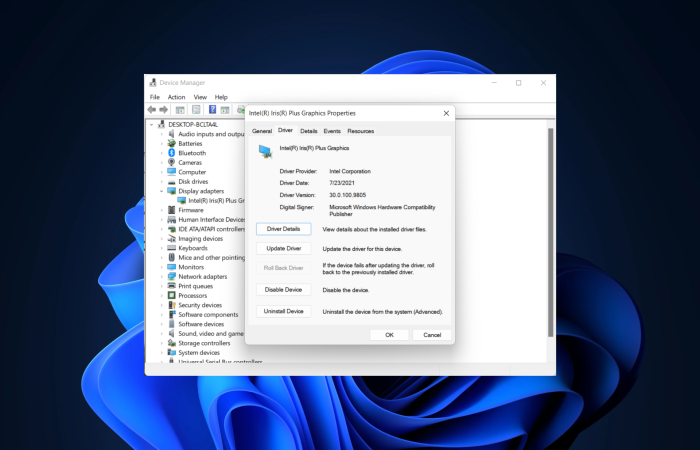The height and width of the screenshot is (450, 700).
Task: Select the Firmware category icon
Action: coord(171,210)
